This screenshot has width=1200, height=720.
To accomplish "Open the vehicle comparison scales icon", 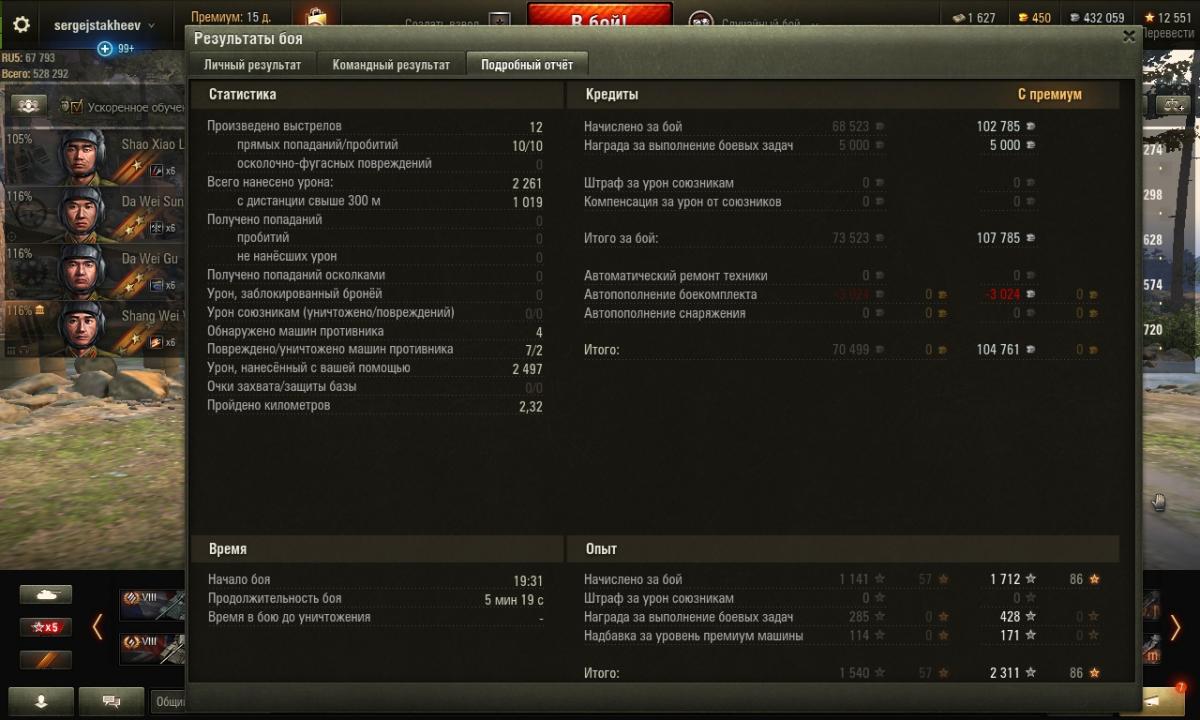I will [1171, 104].
